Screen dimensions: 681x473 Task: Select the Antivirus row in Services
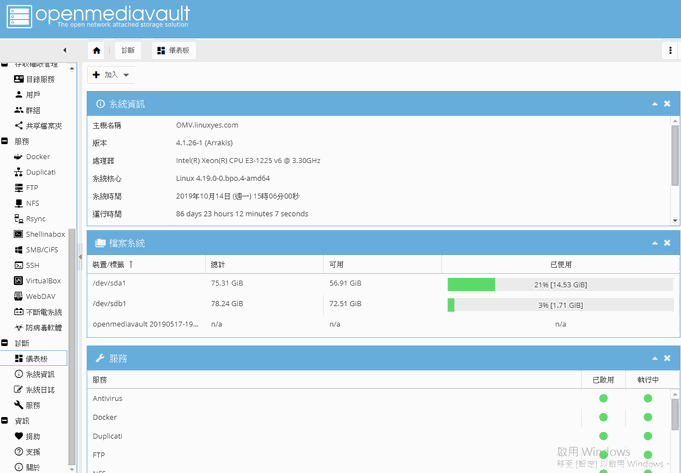tap(379, 398)
